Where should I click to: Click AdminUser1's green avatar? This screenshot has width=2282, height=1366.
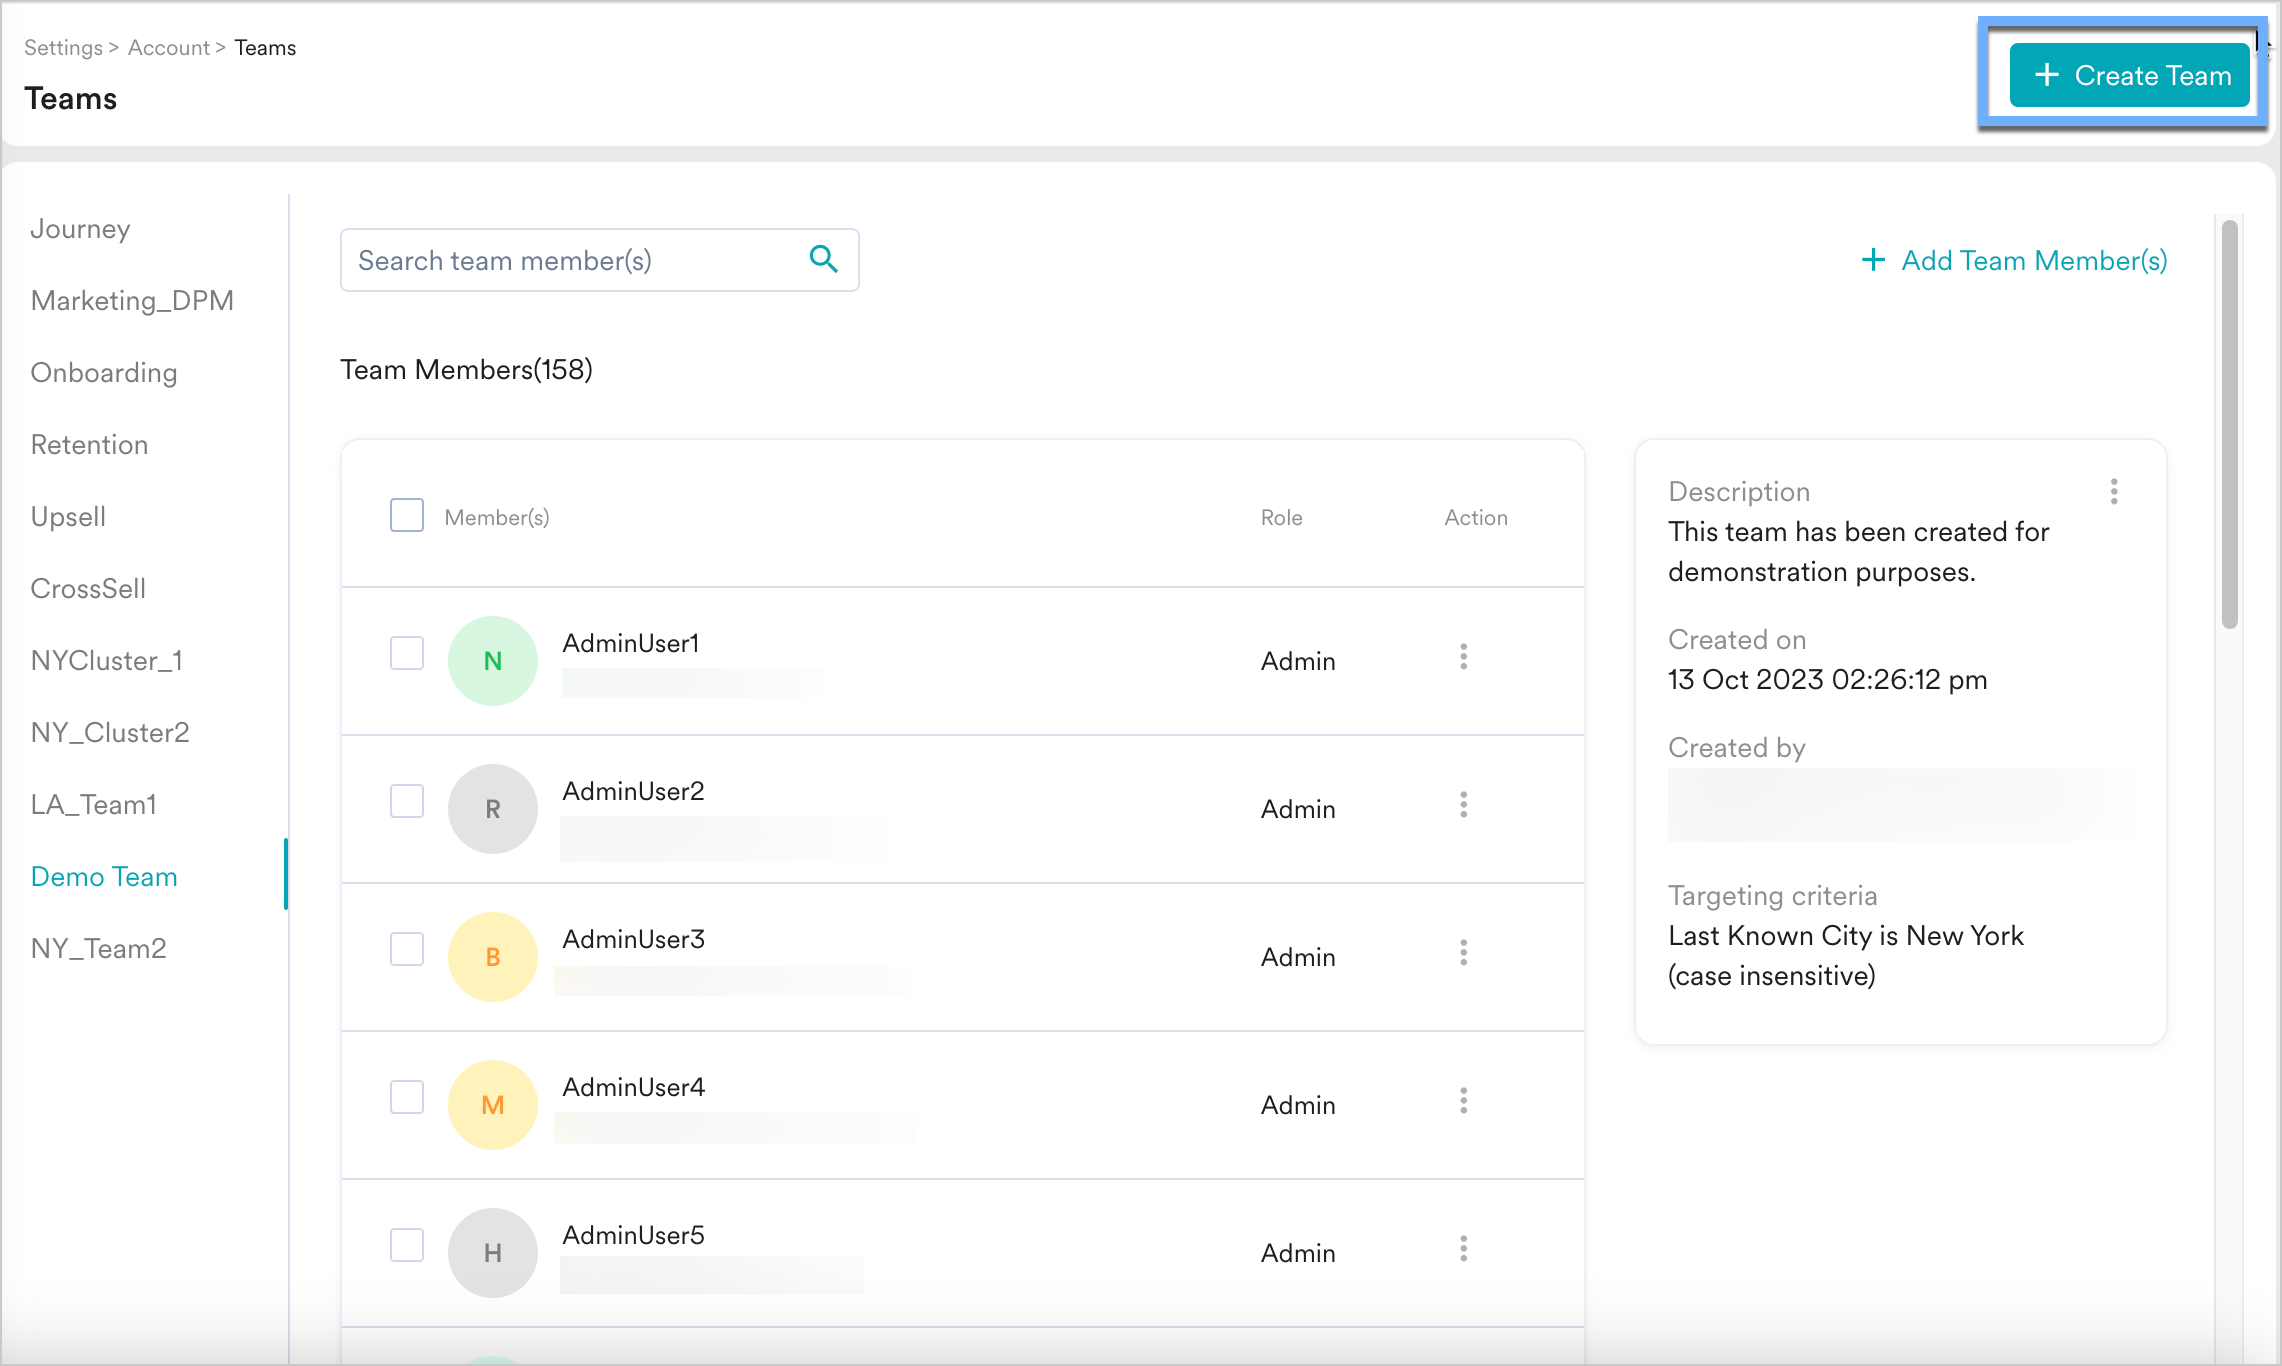[492, 660]
